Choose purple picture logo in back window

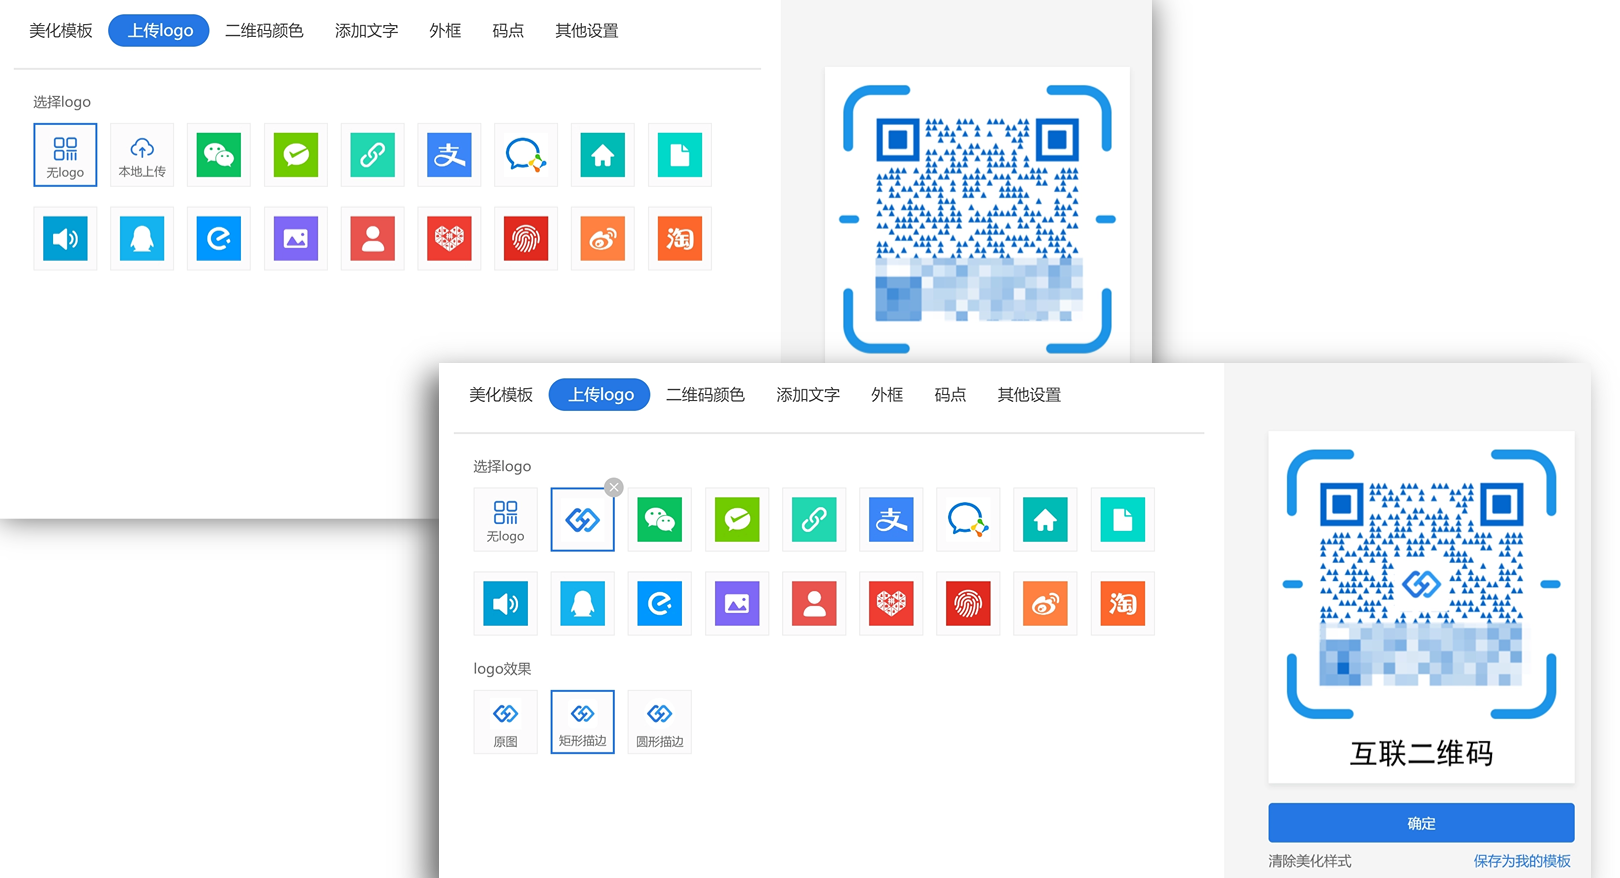(296, 239)
